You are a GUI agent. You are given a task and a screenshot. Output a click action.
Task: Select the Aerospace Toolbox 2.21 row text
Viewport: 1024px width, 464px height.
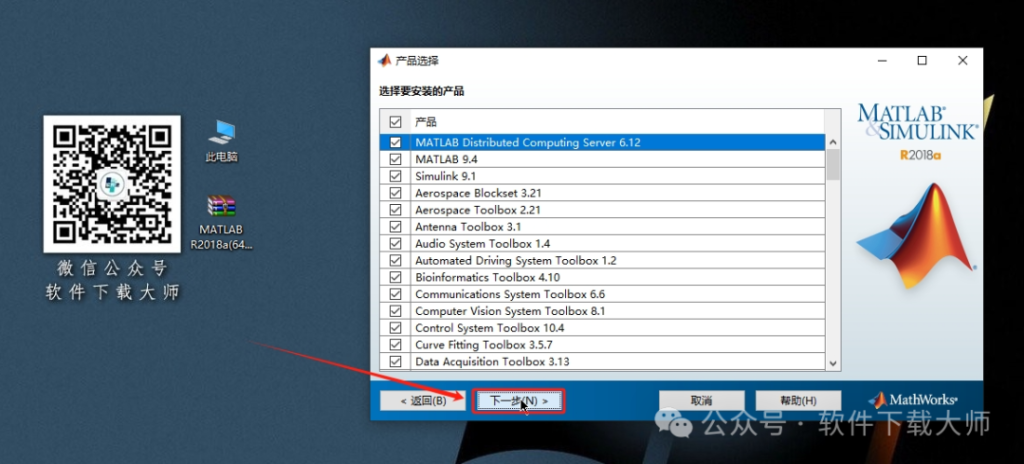coord(477,210)
